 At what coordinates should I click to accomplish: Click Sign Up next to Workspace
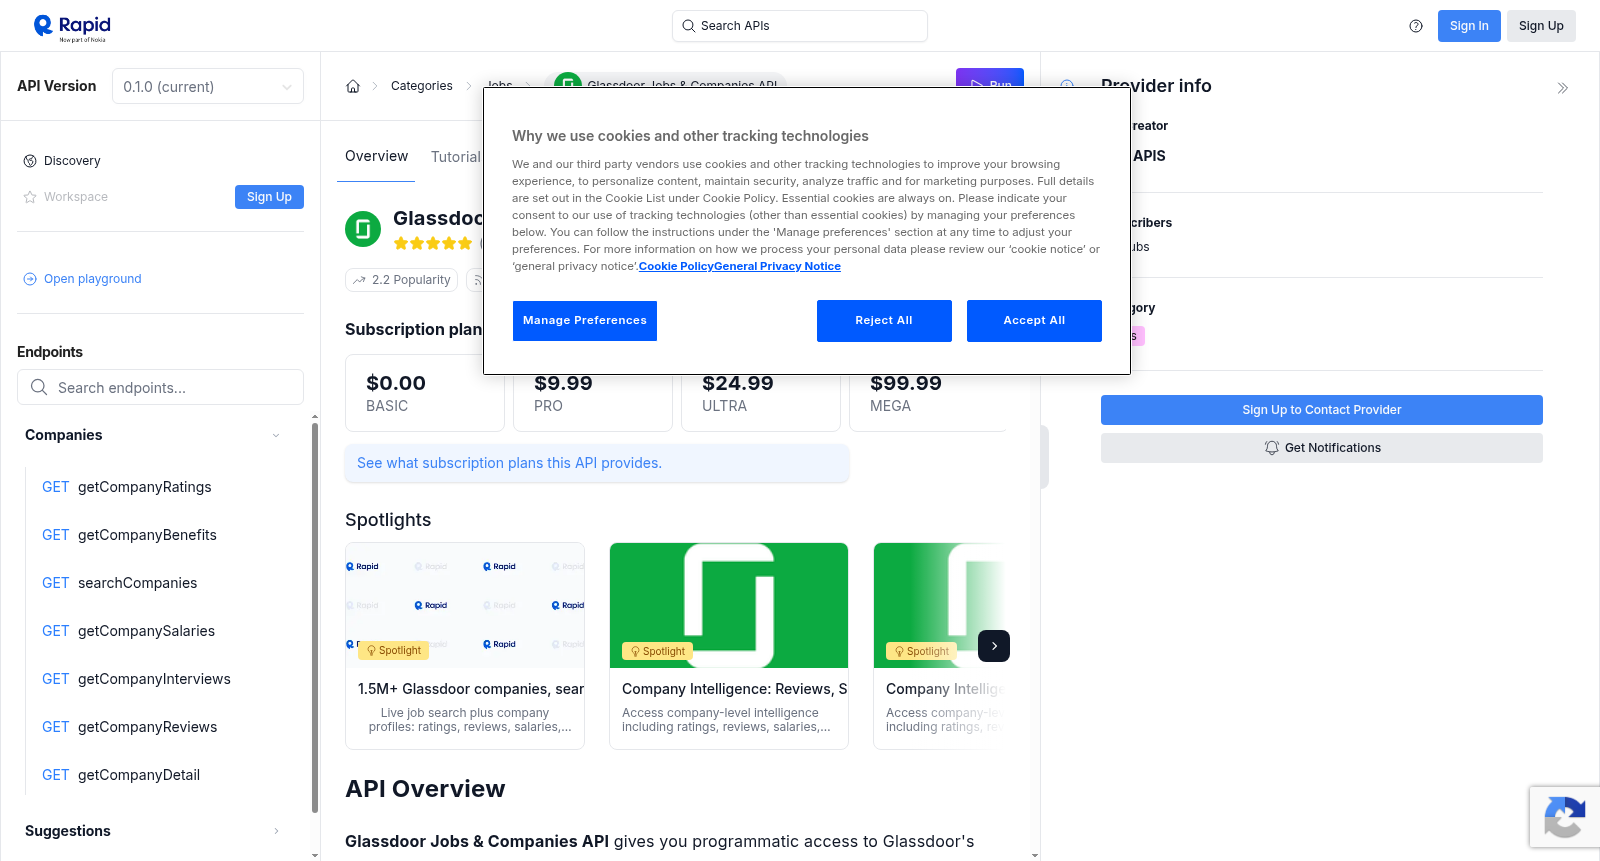269,197
